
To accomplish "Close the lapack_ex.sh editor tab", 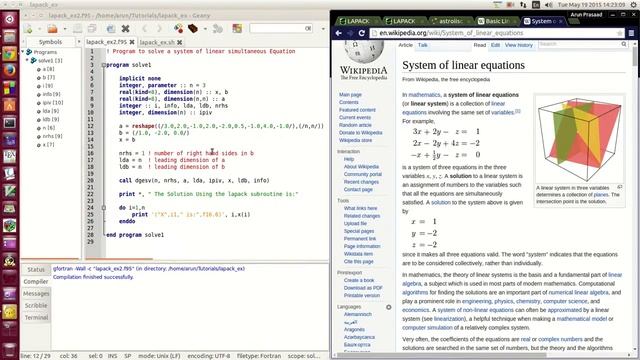I will (x=180, y=42).
